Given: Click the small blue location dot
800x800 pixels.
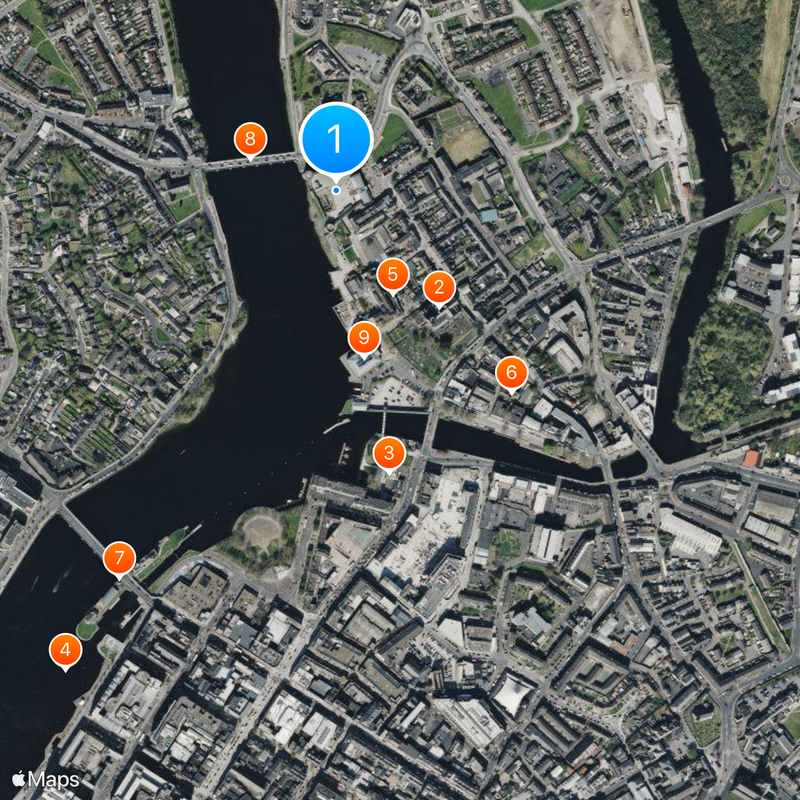Looking at the screenshot, I should pos(336,190).
